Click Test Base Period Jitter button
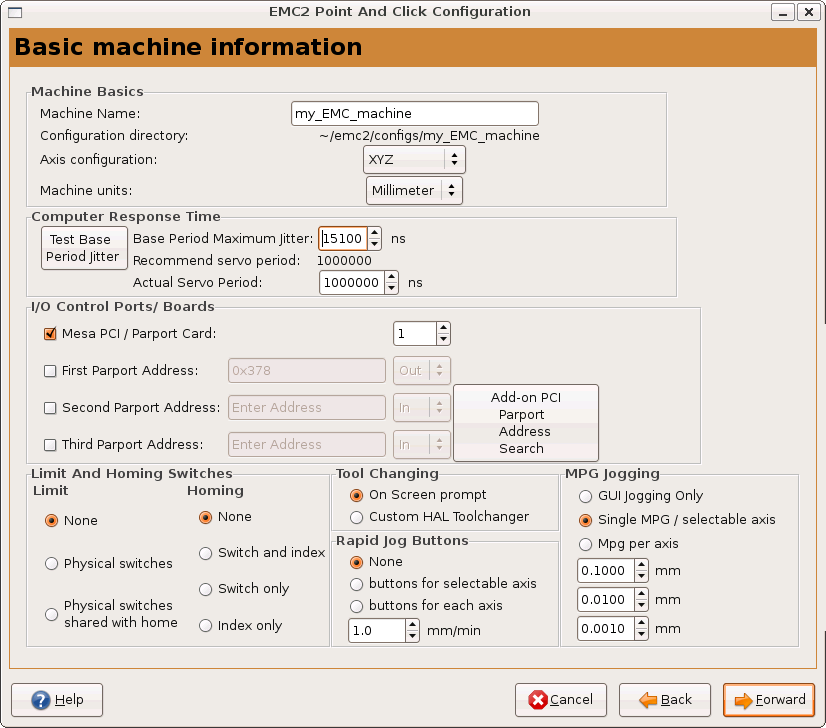The width and height of the screenshot is (826, 728). [84, 248]
